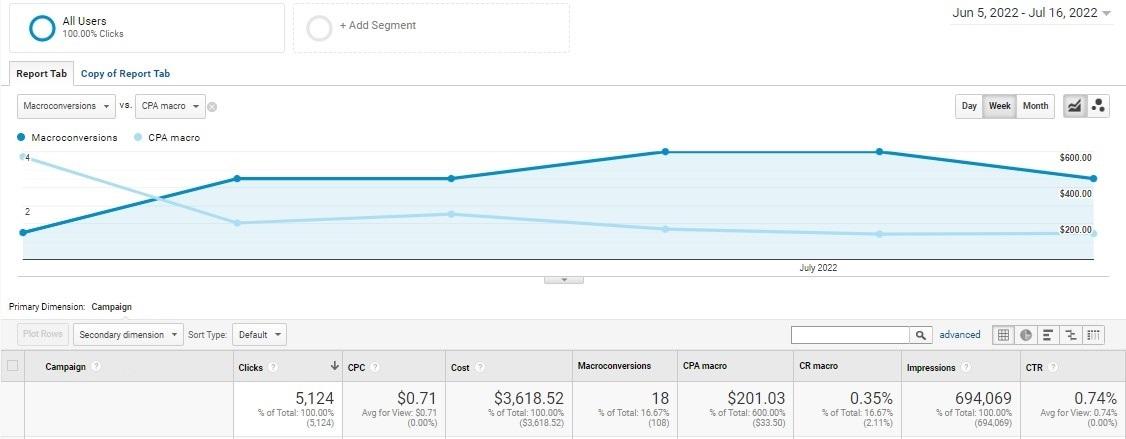Select the Percentage pie chart view icon

click(x=1025, y=335)
